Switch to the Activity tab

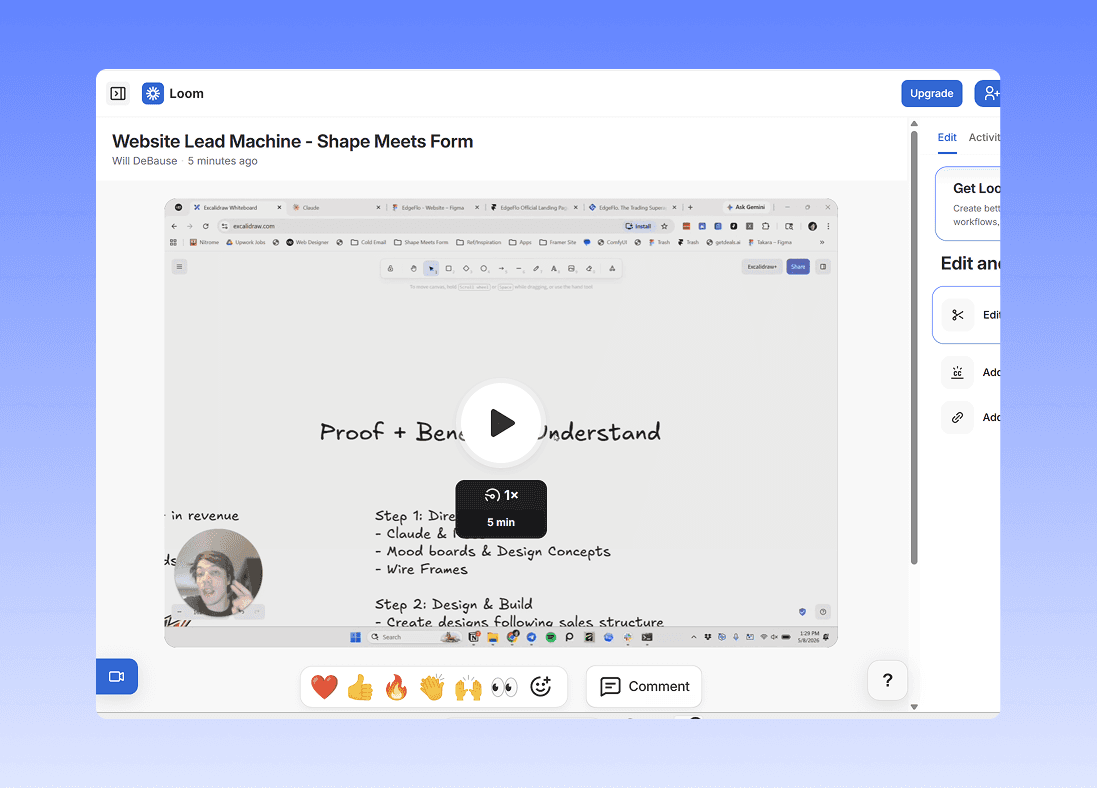tap(984, 137)
